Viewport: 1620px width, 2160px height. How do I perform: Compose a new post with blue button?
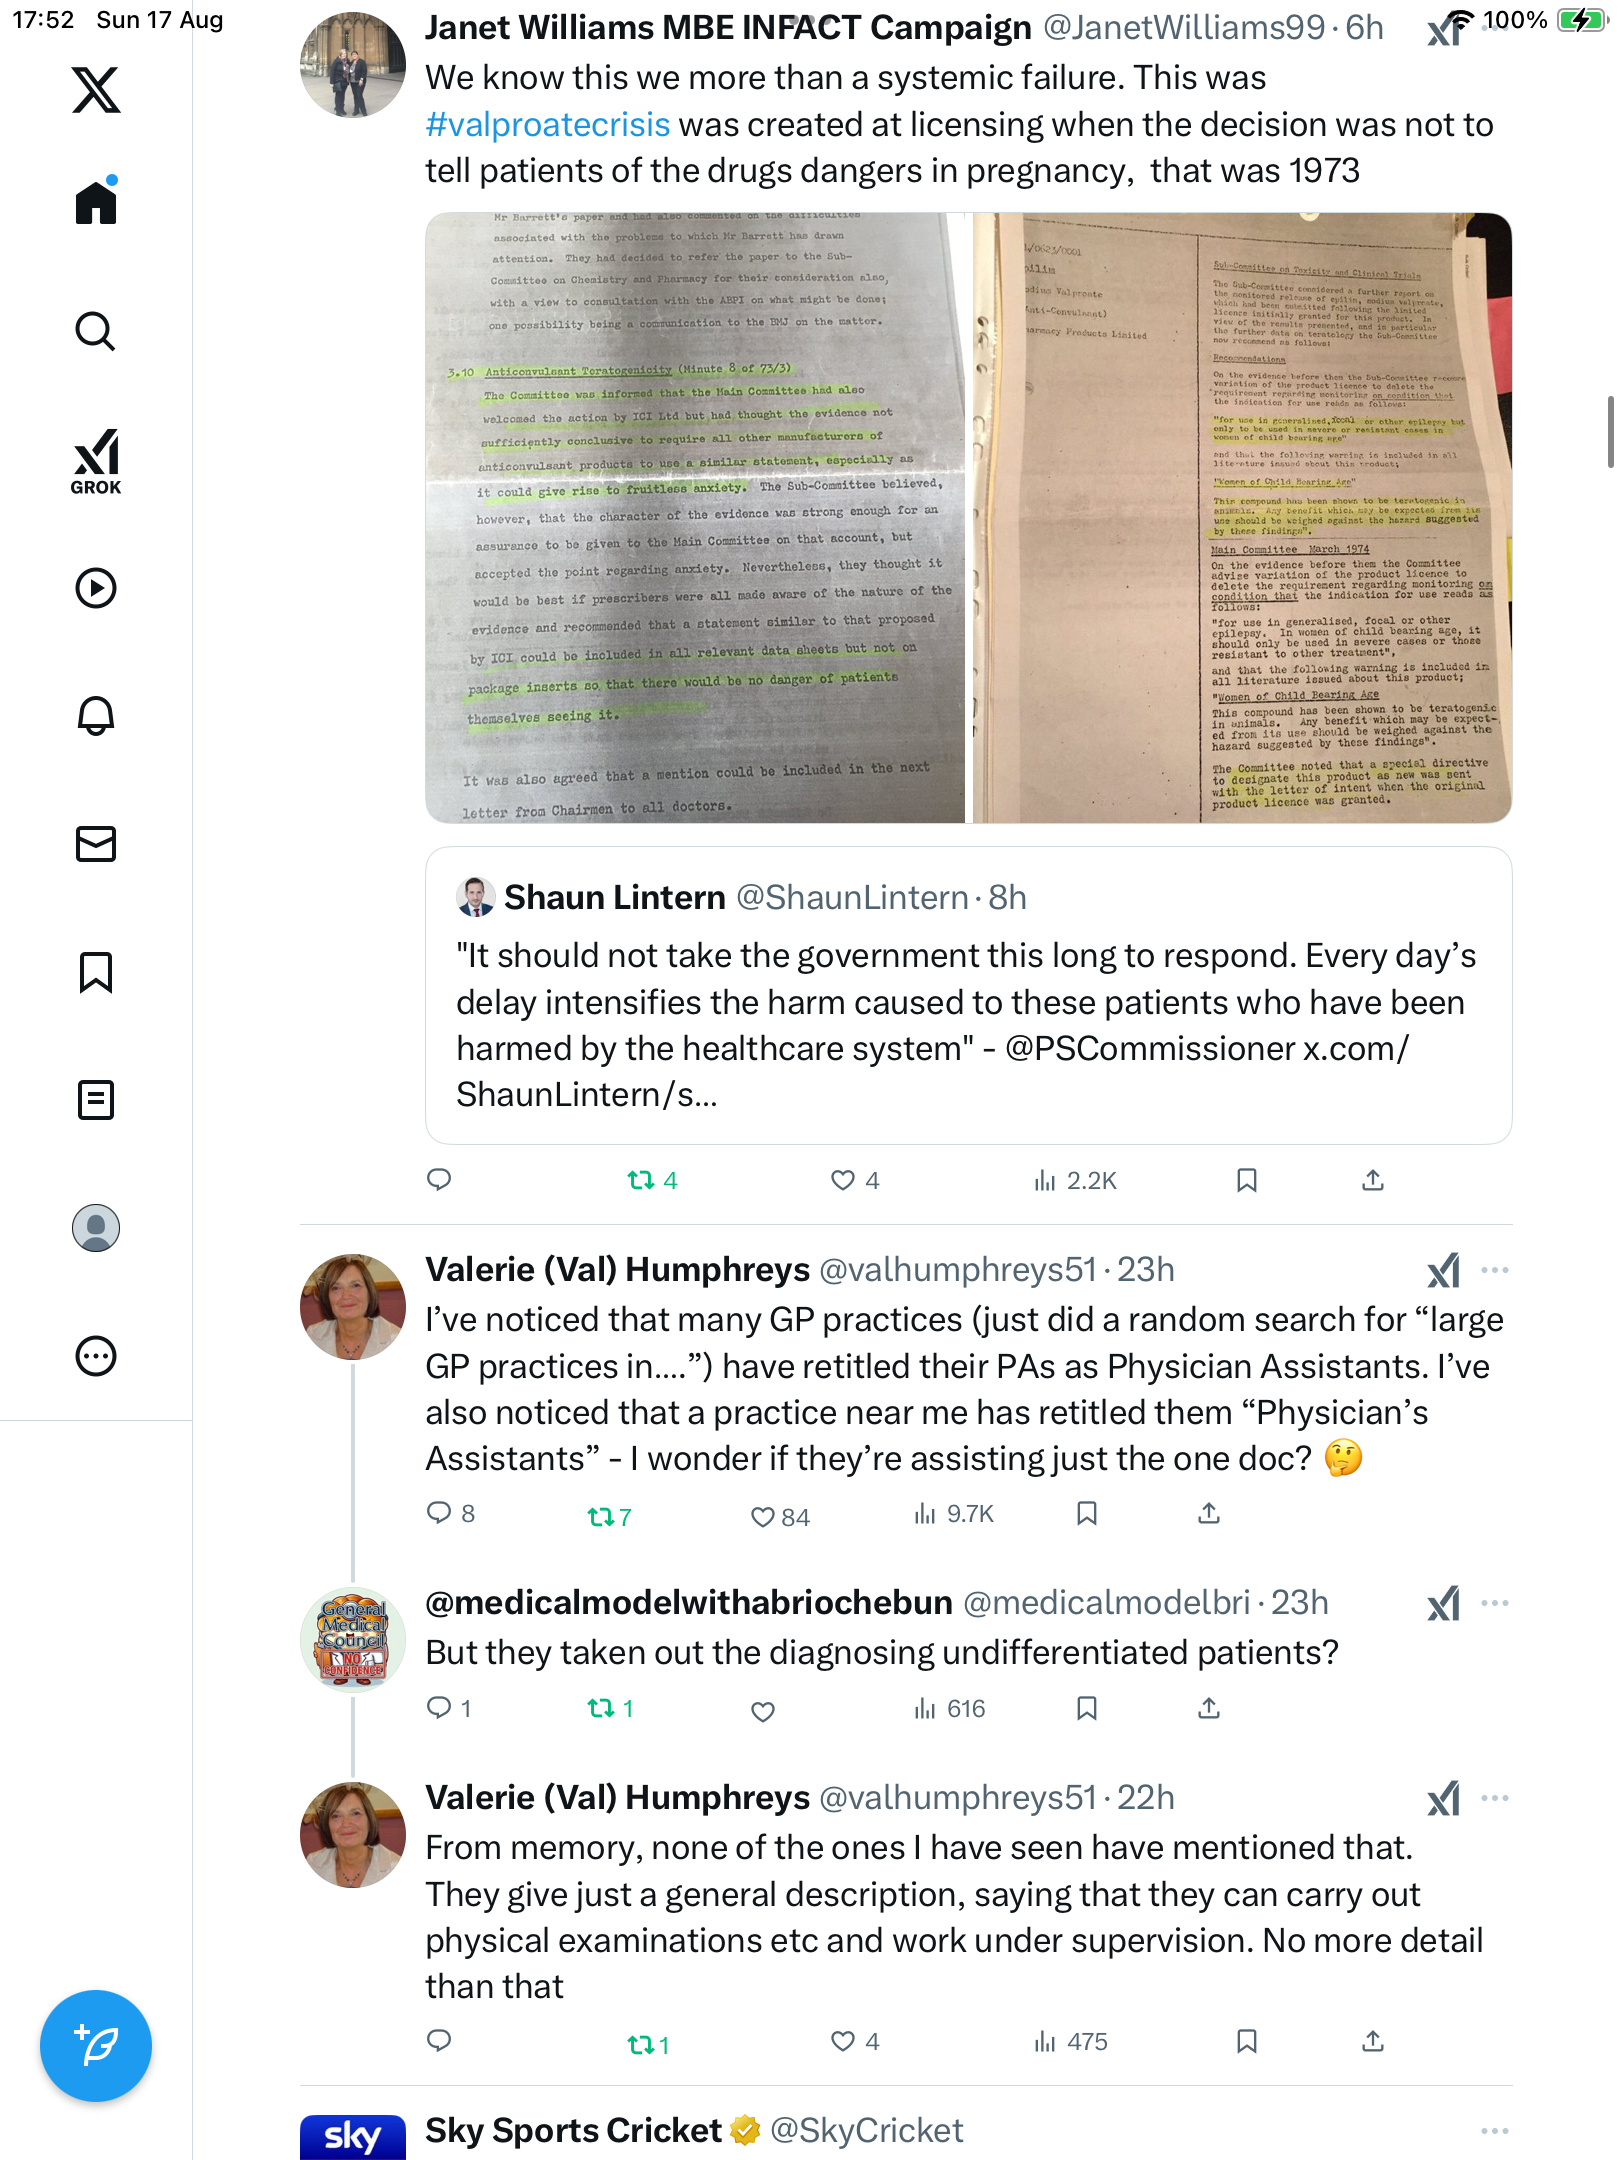[96, 2046]
